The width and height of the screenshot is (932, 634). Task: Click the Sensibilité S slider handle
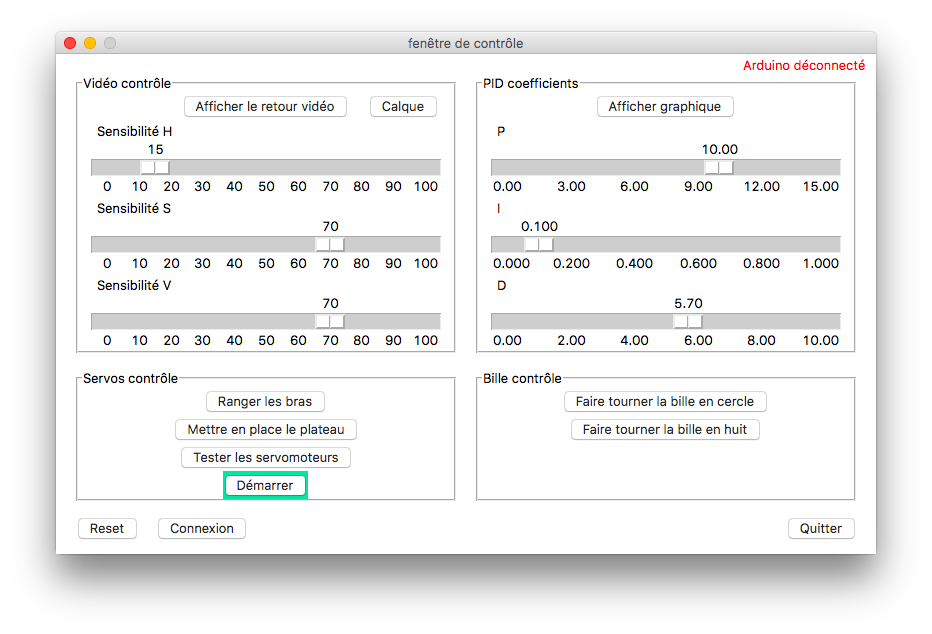[x=330, y=245]
